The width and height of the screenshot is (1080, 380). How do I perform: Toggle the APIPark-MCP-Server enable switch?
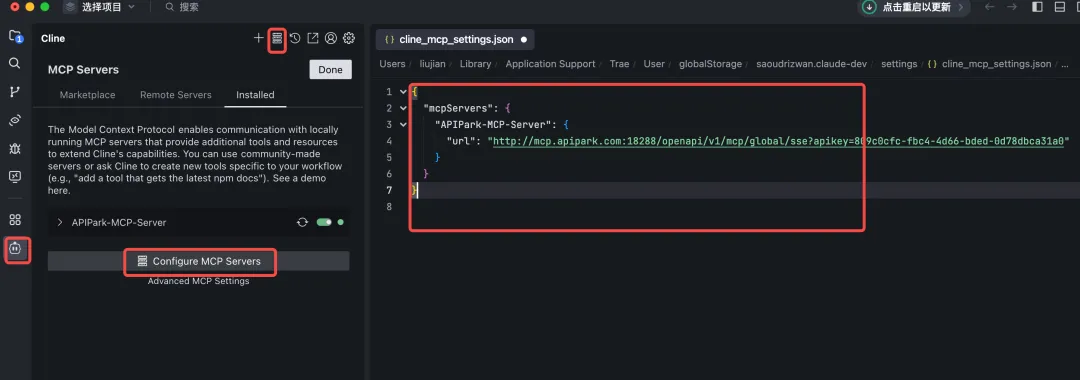click(x=324, y=222)
